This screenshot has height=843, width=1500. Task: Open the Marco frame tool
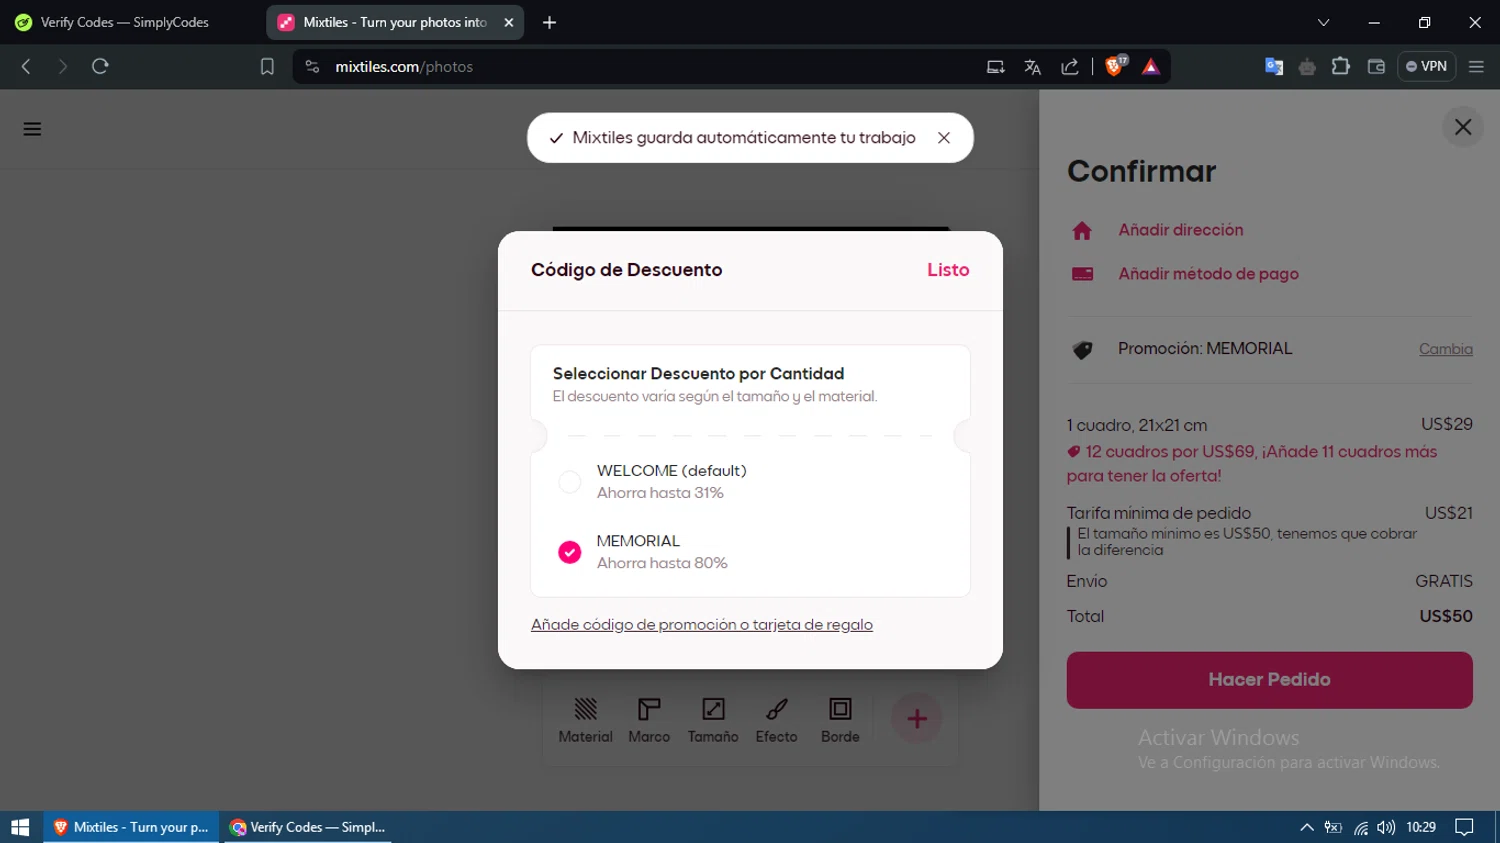coord(649,720)
